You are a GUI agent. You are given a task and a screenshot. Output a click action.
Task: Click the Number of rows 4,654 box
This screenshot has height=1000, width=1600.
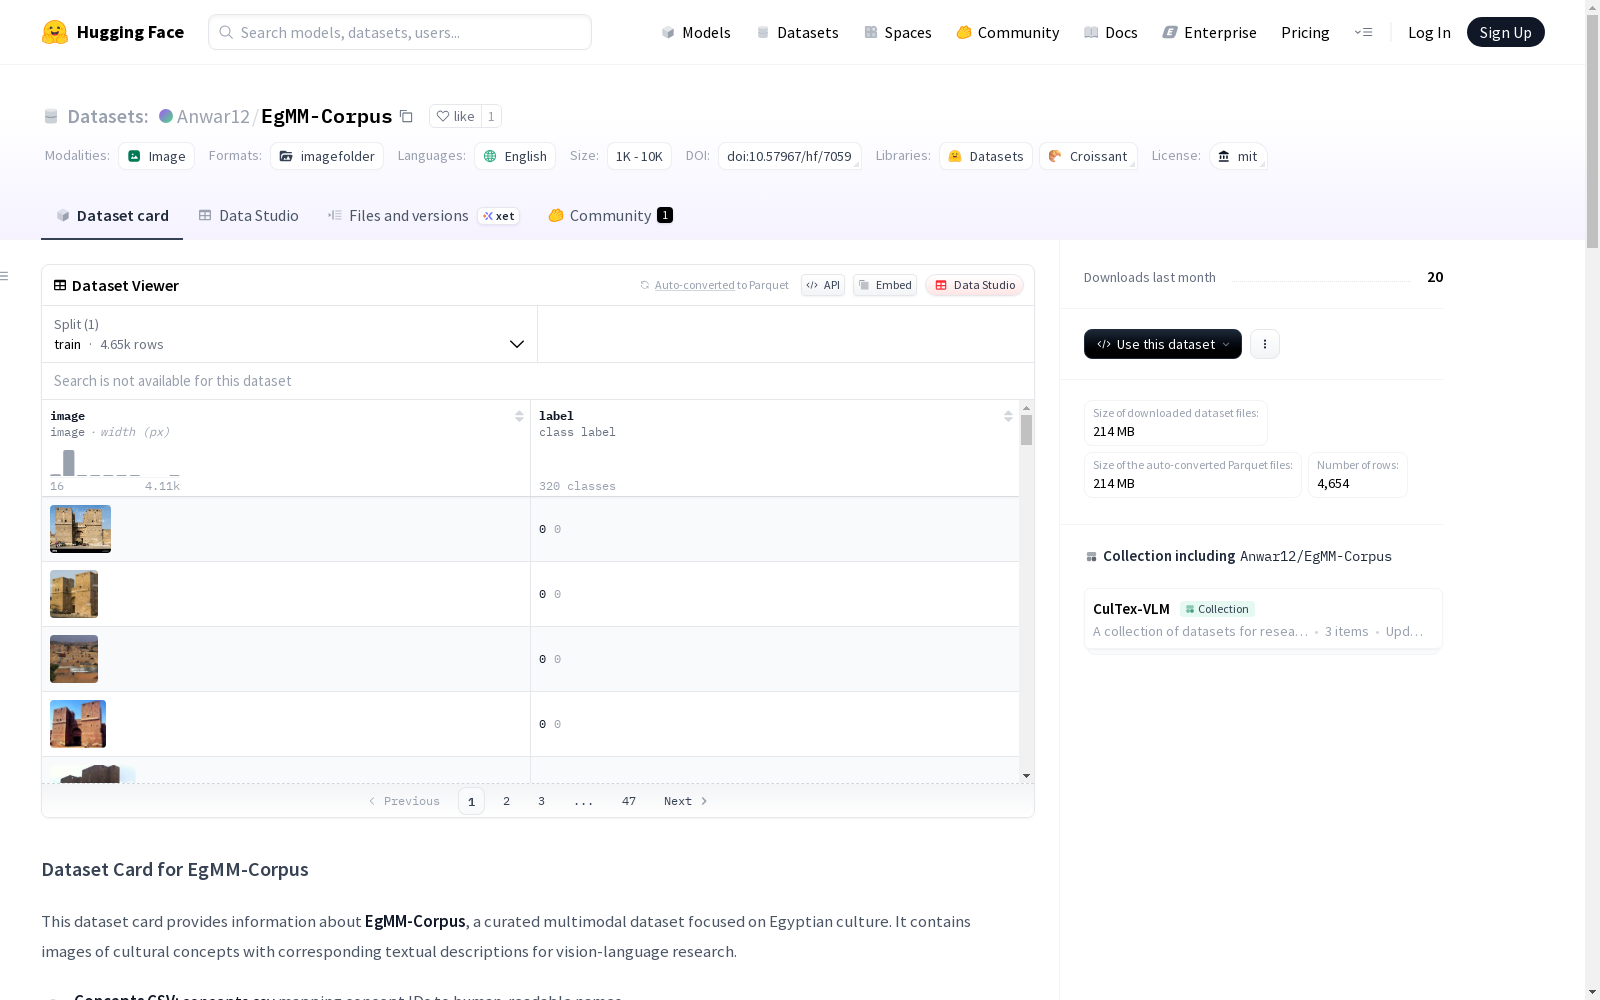[1357, 475]
